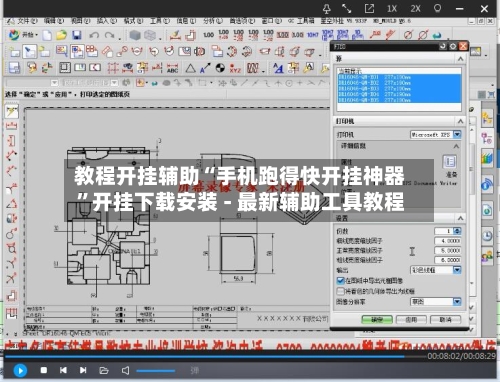500x382 pixels.
Task: Open the image resolution dropdown
Action: click(x=457, y=302)
